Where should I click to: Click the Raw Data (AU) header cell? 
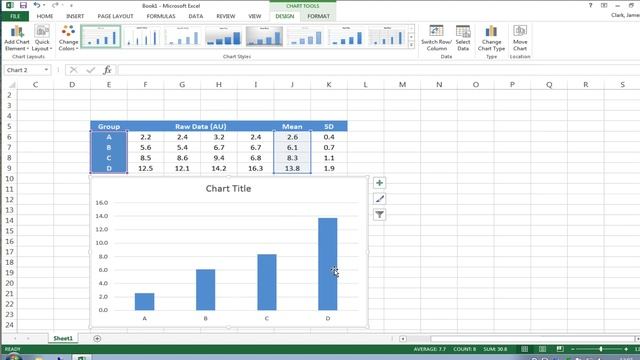coord(200,127)
